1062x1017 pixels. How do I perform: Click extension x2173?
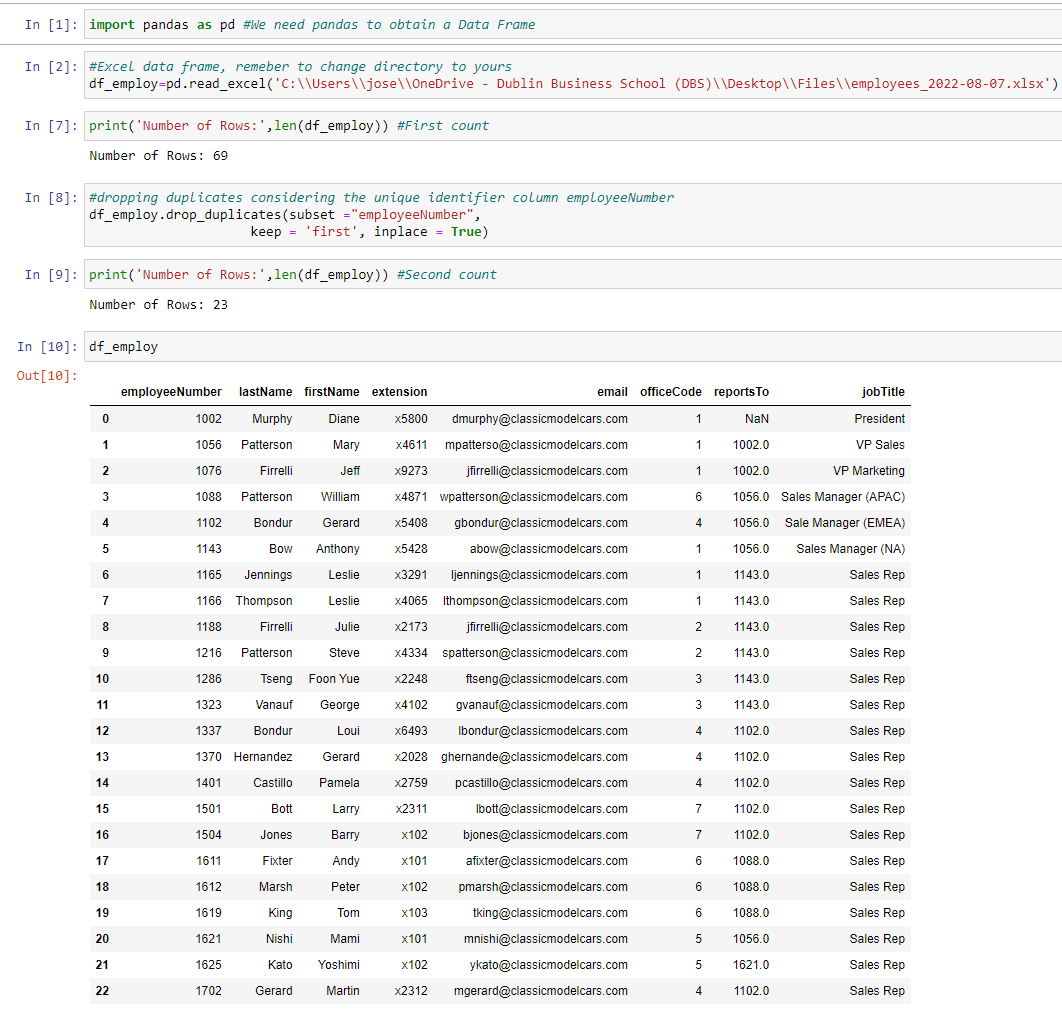tap(411, 627)
